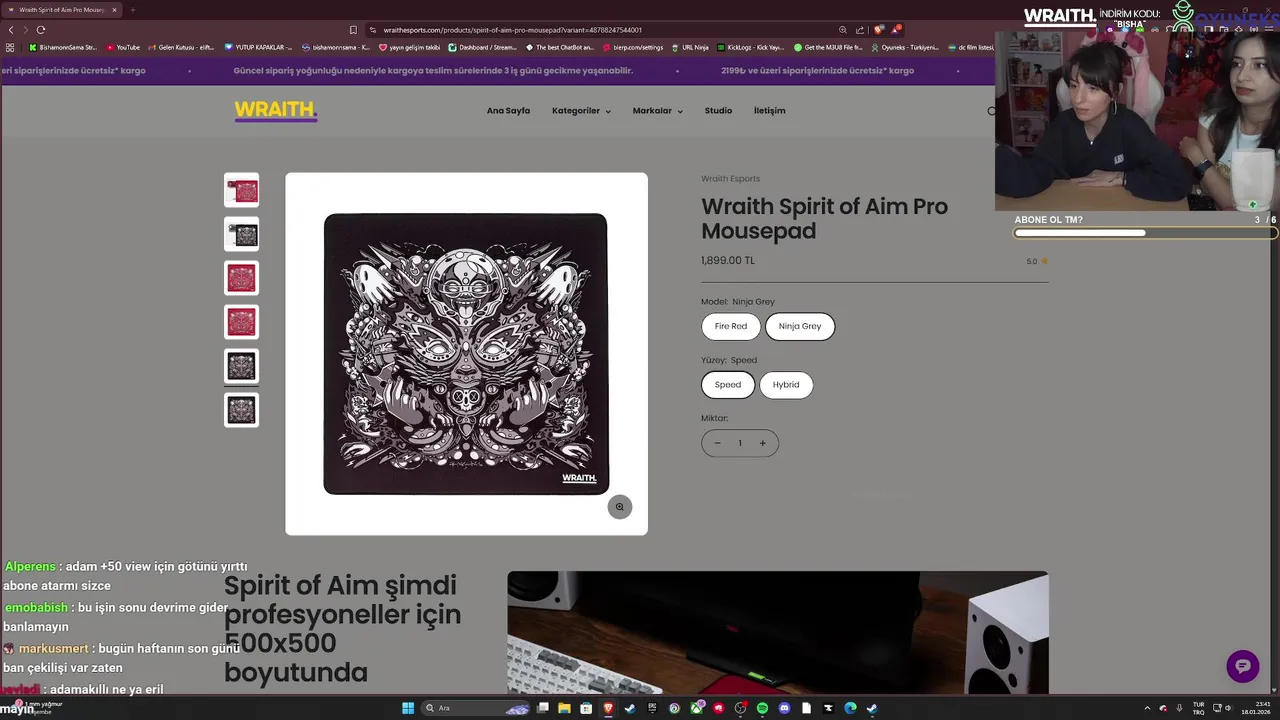Click the Windows taskbar search box
The width and height of the screenshot is (1280, 720).
476,708
